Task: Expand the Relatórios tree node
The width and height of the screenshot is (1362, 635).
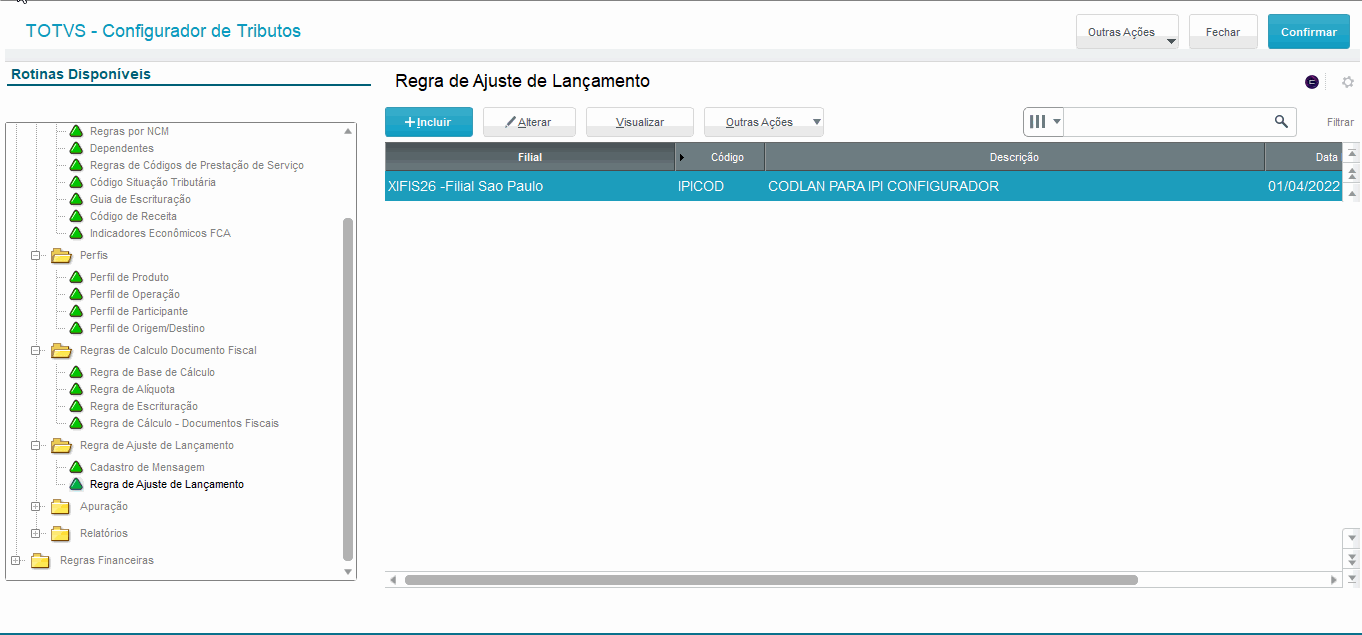Action: point(35,533)
